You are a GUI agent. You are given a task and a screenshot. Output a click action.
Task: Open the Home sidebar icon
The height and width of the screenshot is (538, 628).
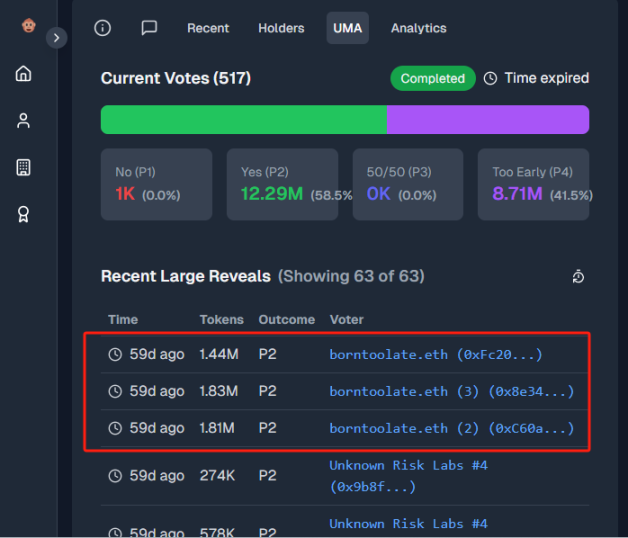tap(24, 74)
